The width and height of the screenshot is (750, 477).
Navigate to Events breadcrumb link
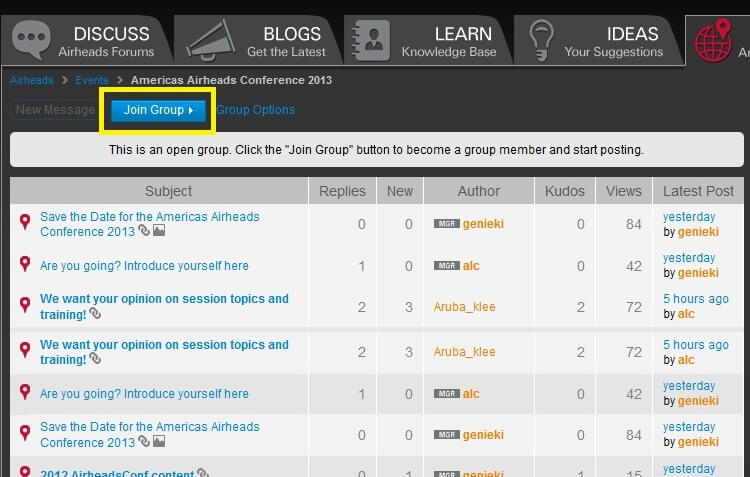pos(92,80)
